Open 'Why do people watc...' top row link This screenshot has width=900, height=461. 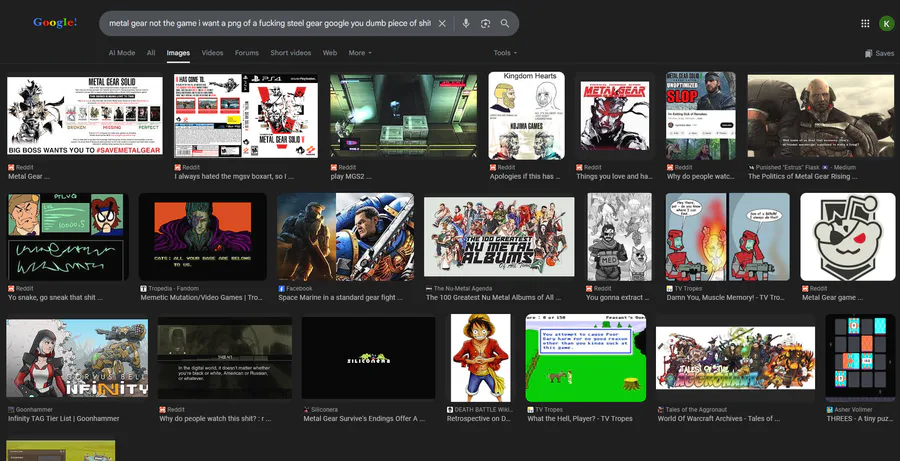(x=700, y=177)
